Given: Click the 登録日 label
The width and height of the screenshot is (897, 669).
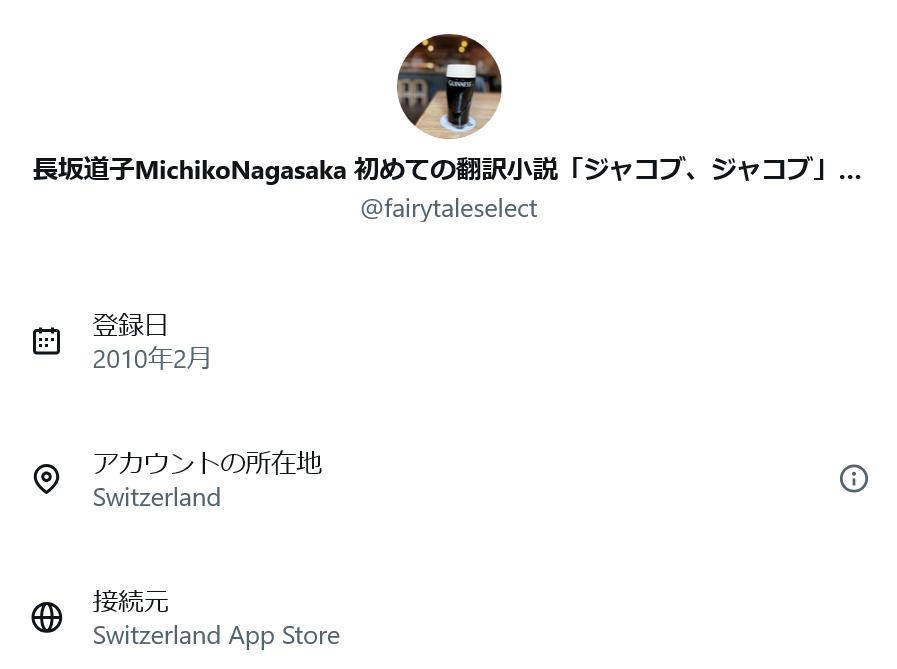Looking at the screenshot, I should pos(130,324).
